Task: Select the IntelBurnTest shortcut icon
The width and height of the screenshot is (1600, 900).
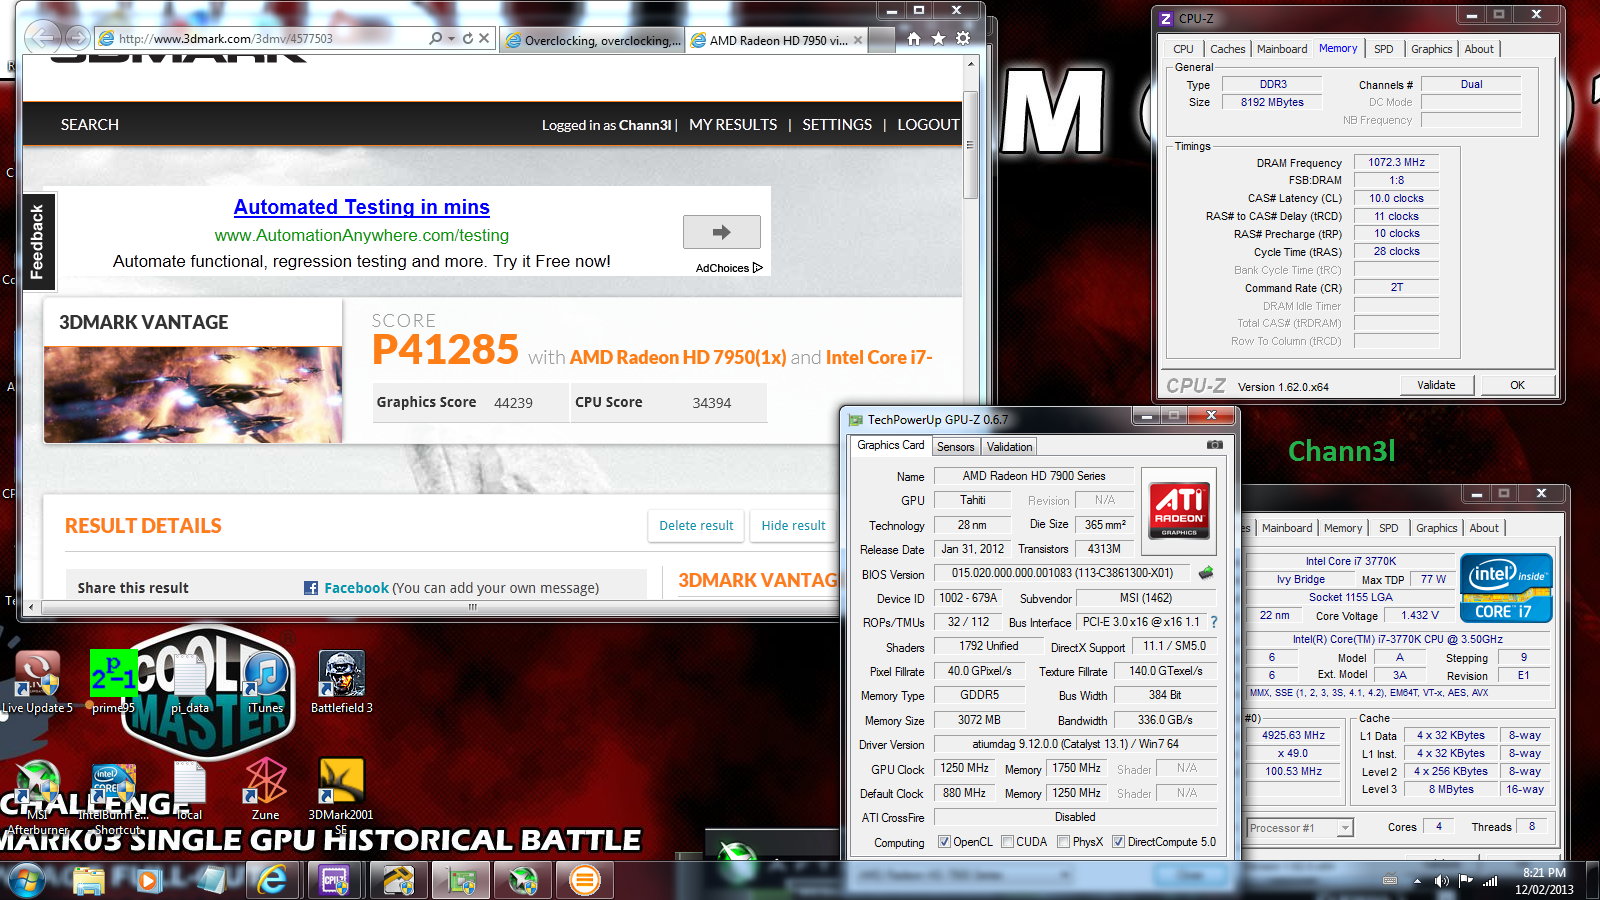Action: [x=113, y=797]
